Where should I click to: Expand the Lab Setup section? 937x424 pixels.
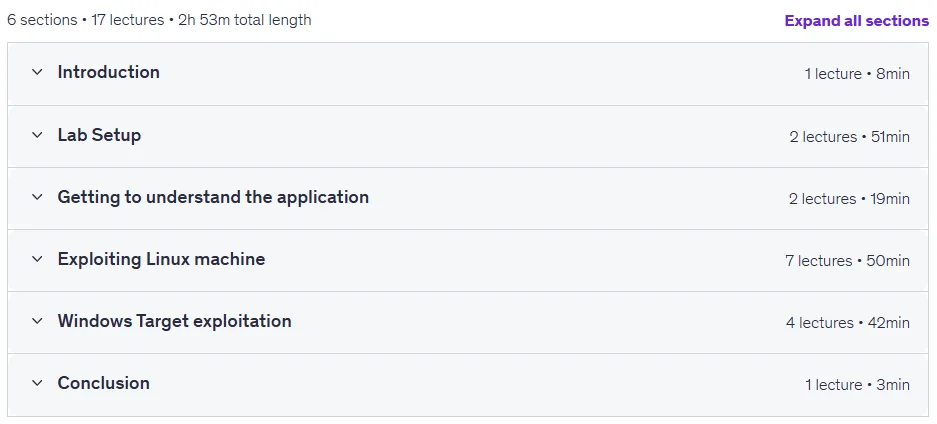point(99,135)
